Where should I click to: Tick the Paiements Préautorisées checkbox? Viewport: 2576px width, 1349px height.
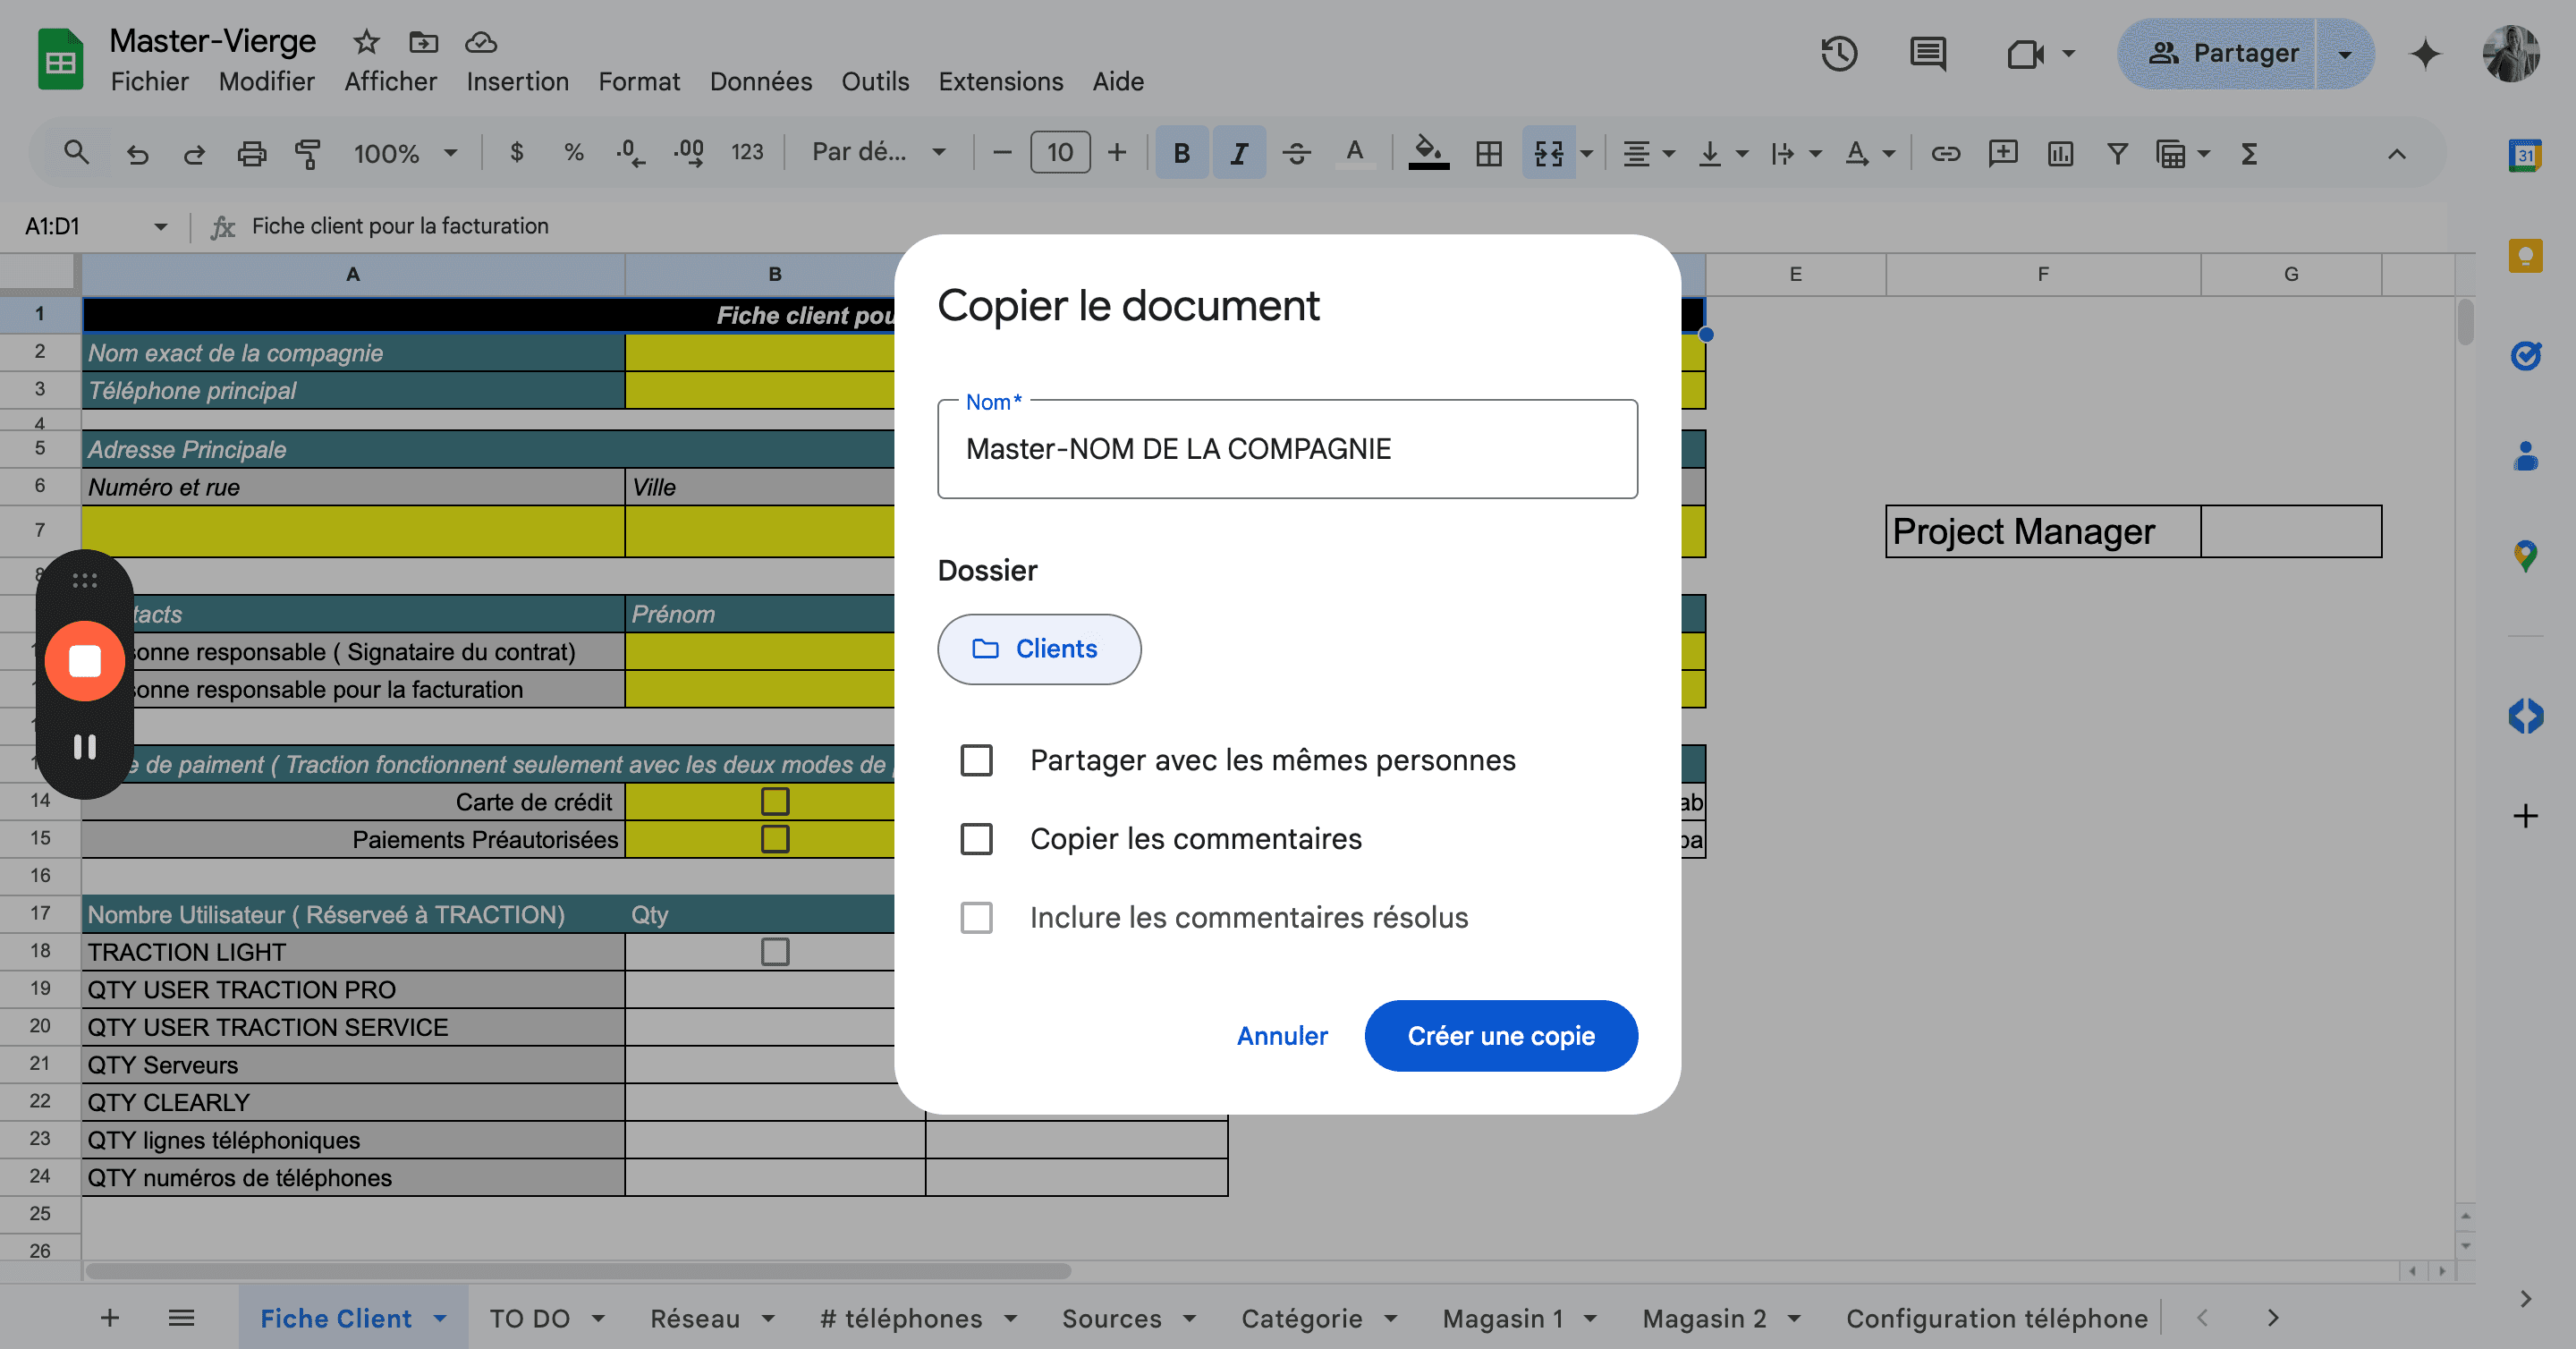point(775,839)
